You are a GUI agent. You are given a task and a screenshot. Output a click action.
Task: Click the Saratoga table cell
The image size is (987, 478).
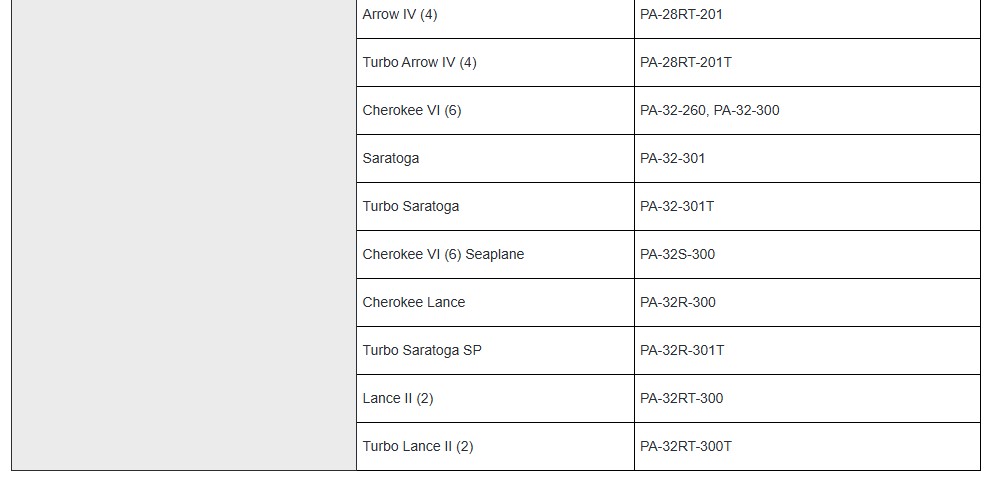pos(391,158)
